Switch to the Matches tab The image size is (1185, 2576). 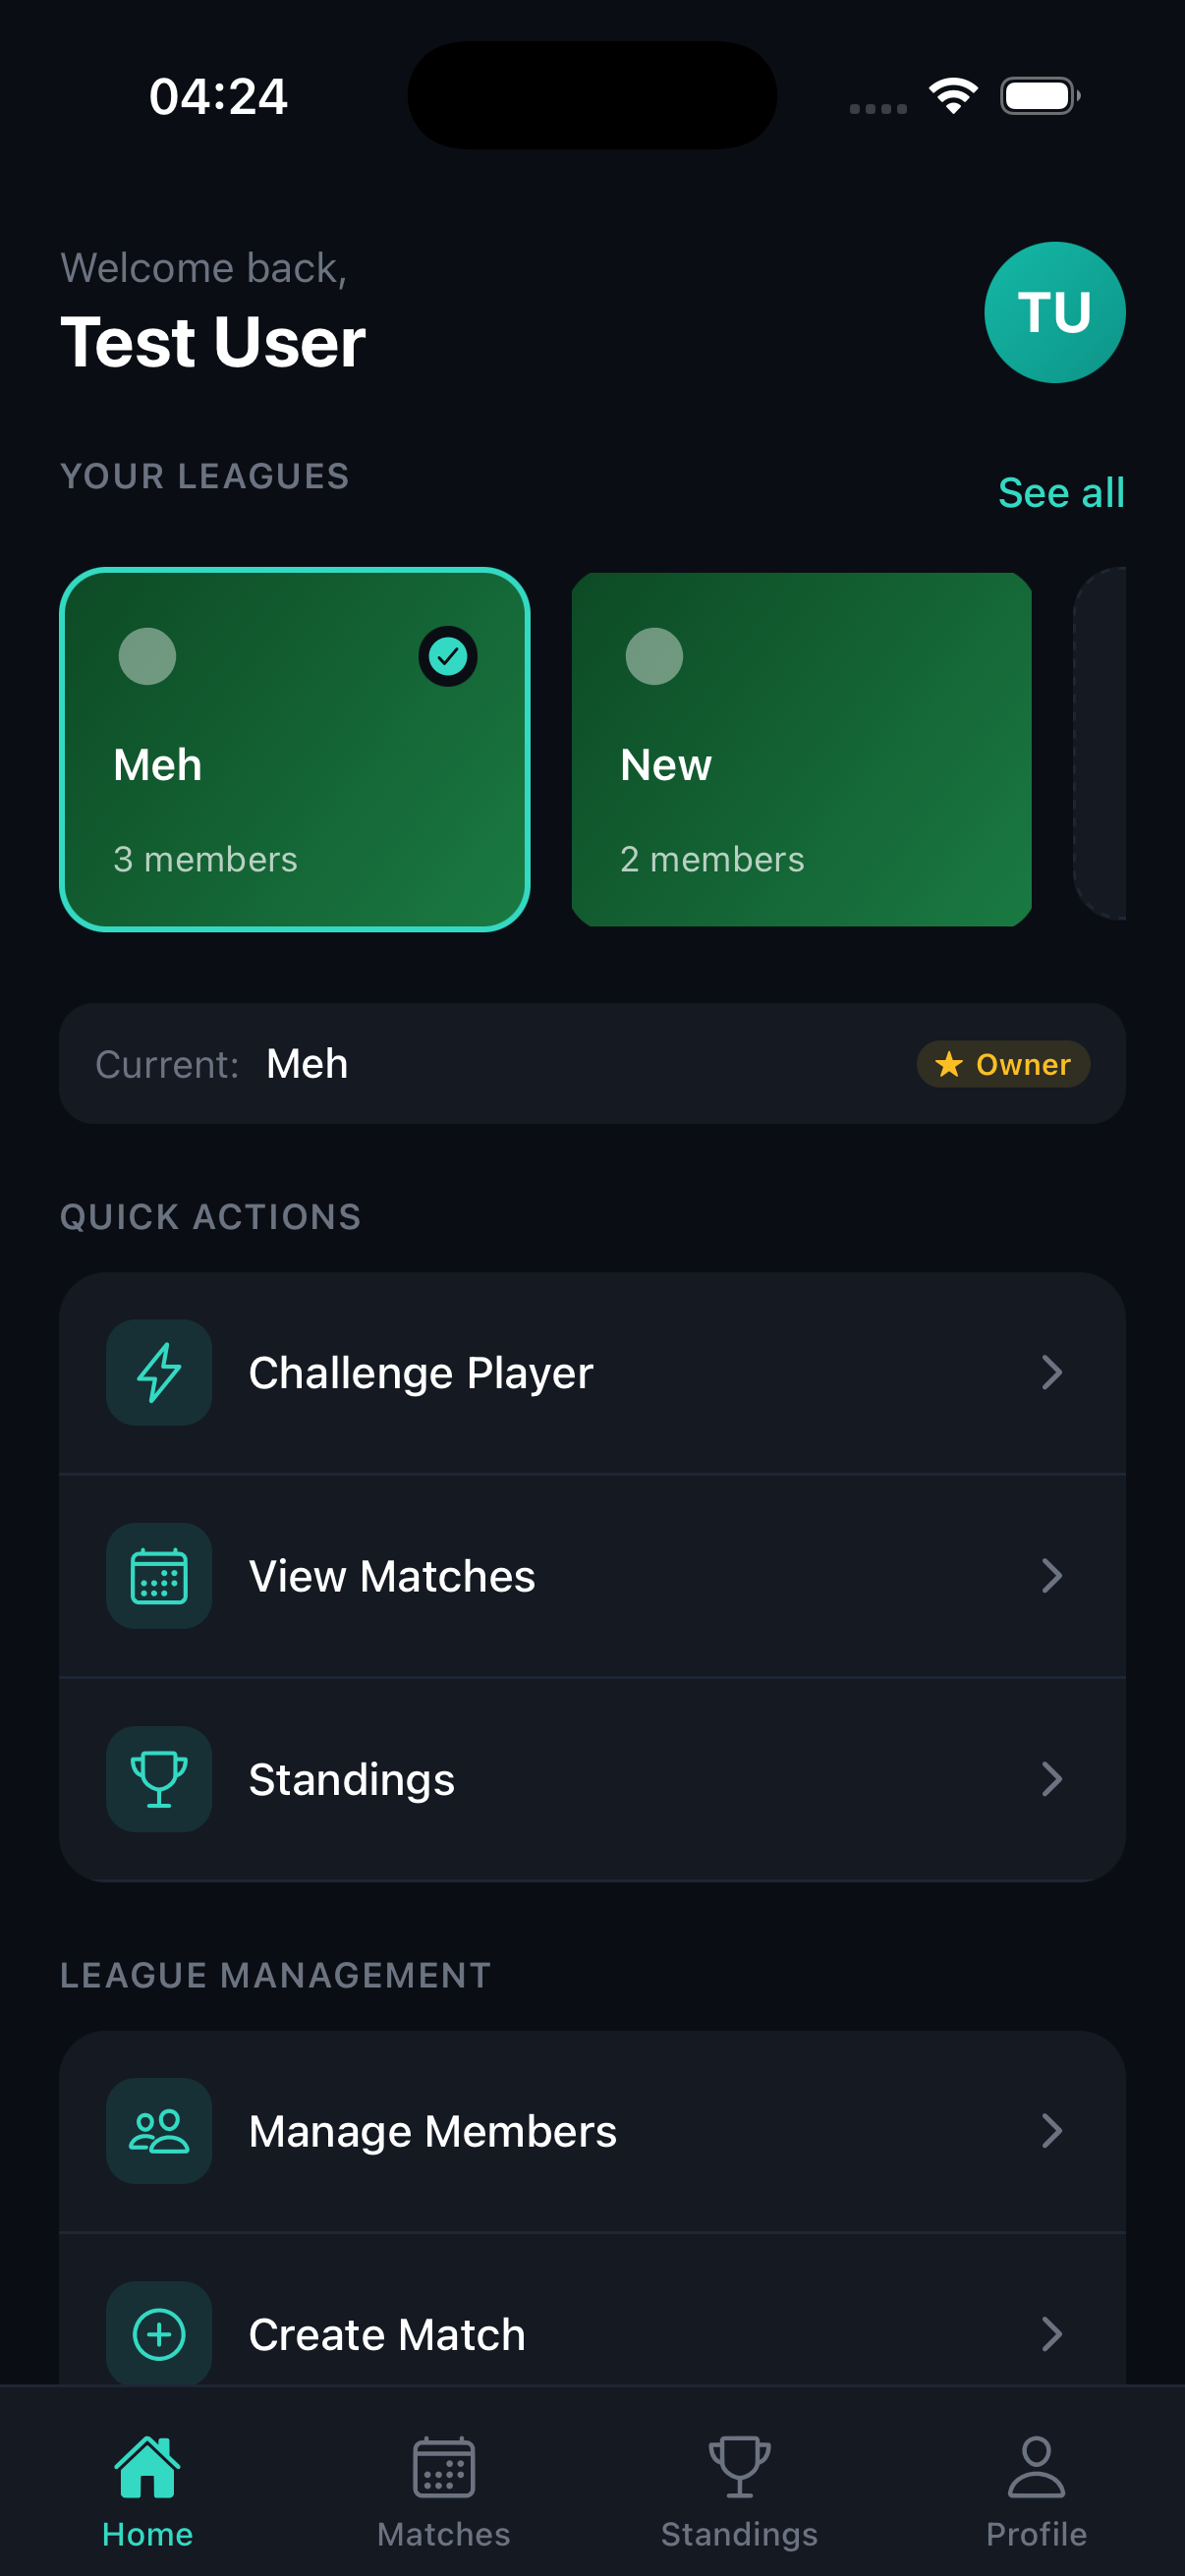pos(443,2490)
